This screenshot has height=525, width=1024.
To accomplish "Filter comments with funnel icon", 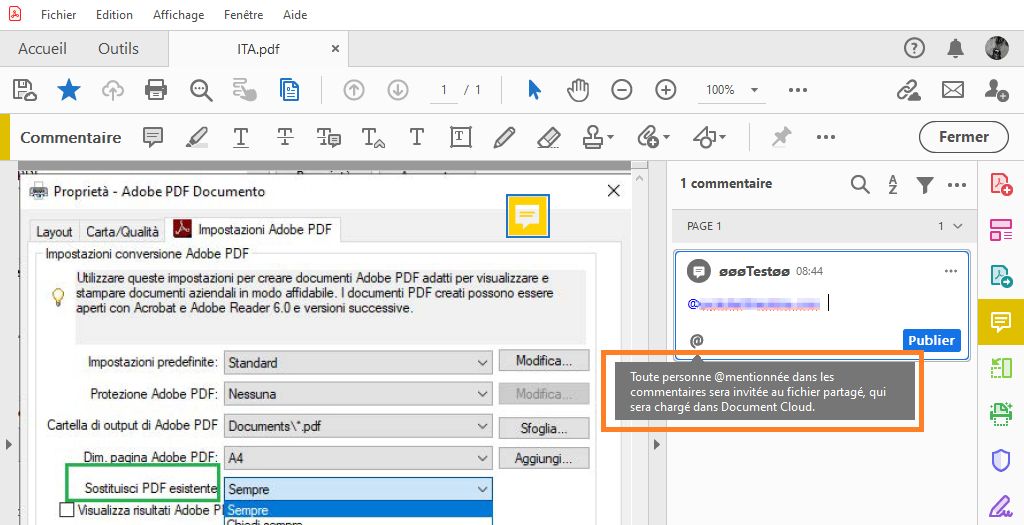I will (x=924, y=185).
